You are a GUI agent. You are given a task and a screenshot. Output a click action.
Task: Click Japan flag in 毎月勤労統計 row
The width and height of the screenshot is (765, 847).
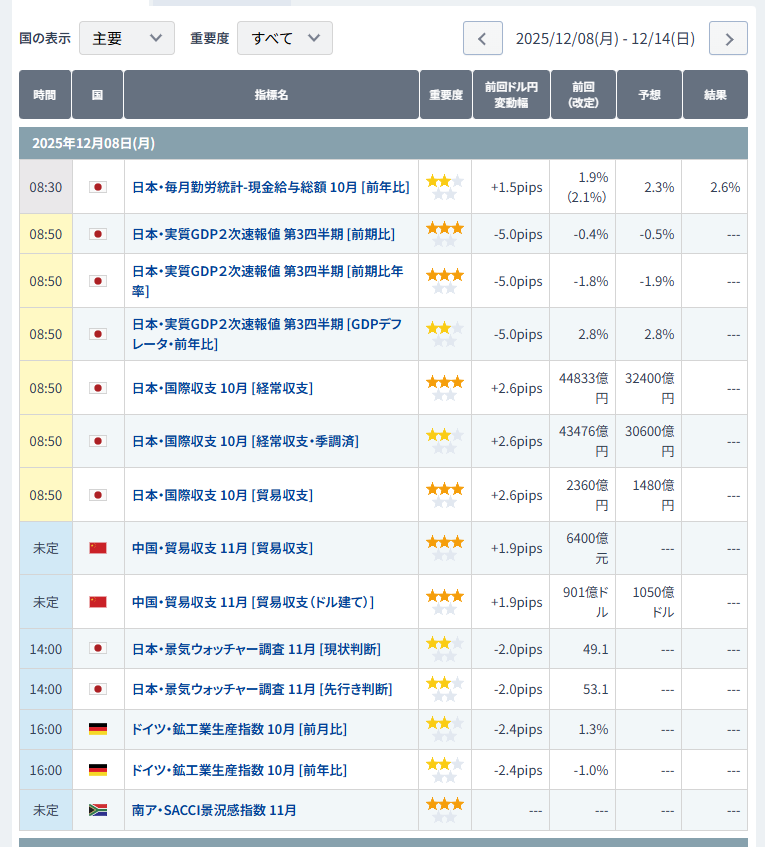(98, 187)
